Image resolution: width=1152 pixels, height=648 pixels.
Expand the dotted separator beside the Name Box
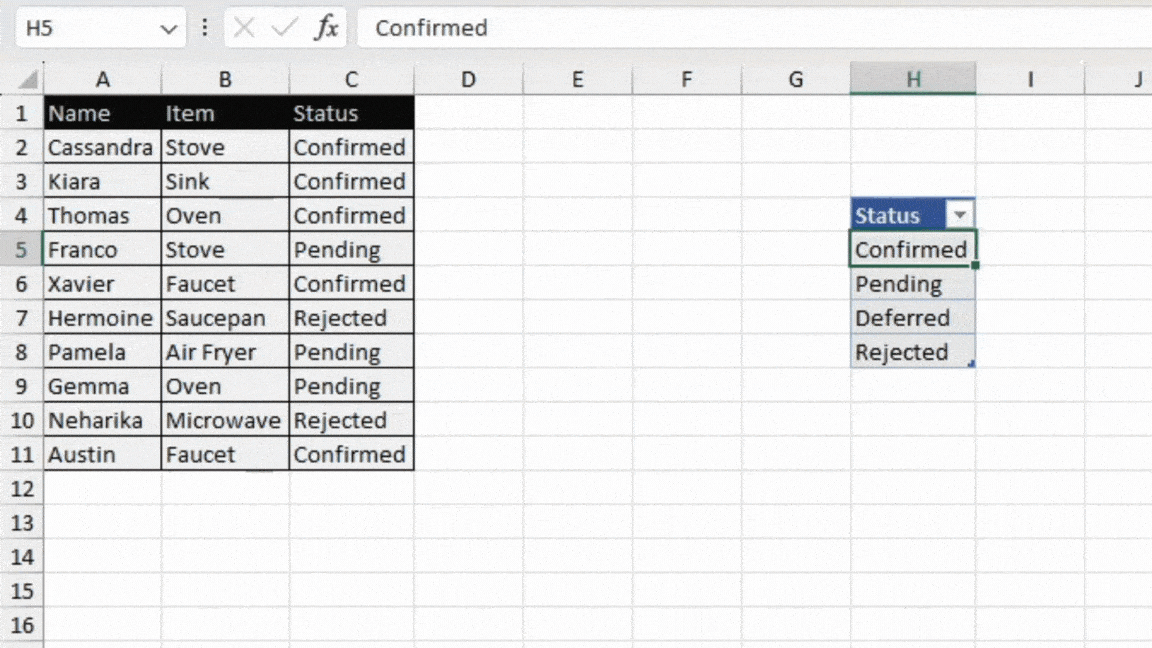[205, 28]
